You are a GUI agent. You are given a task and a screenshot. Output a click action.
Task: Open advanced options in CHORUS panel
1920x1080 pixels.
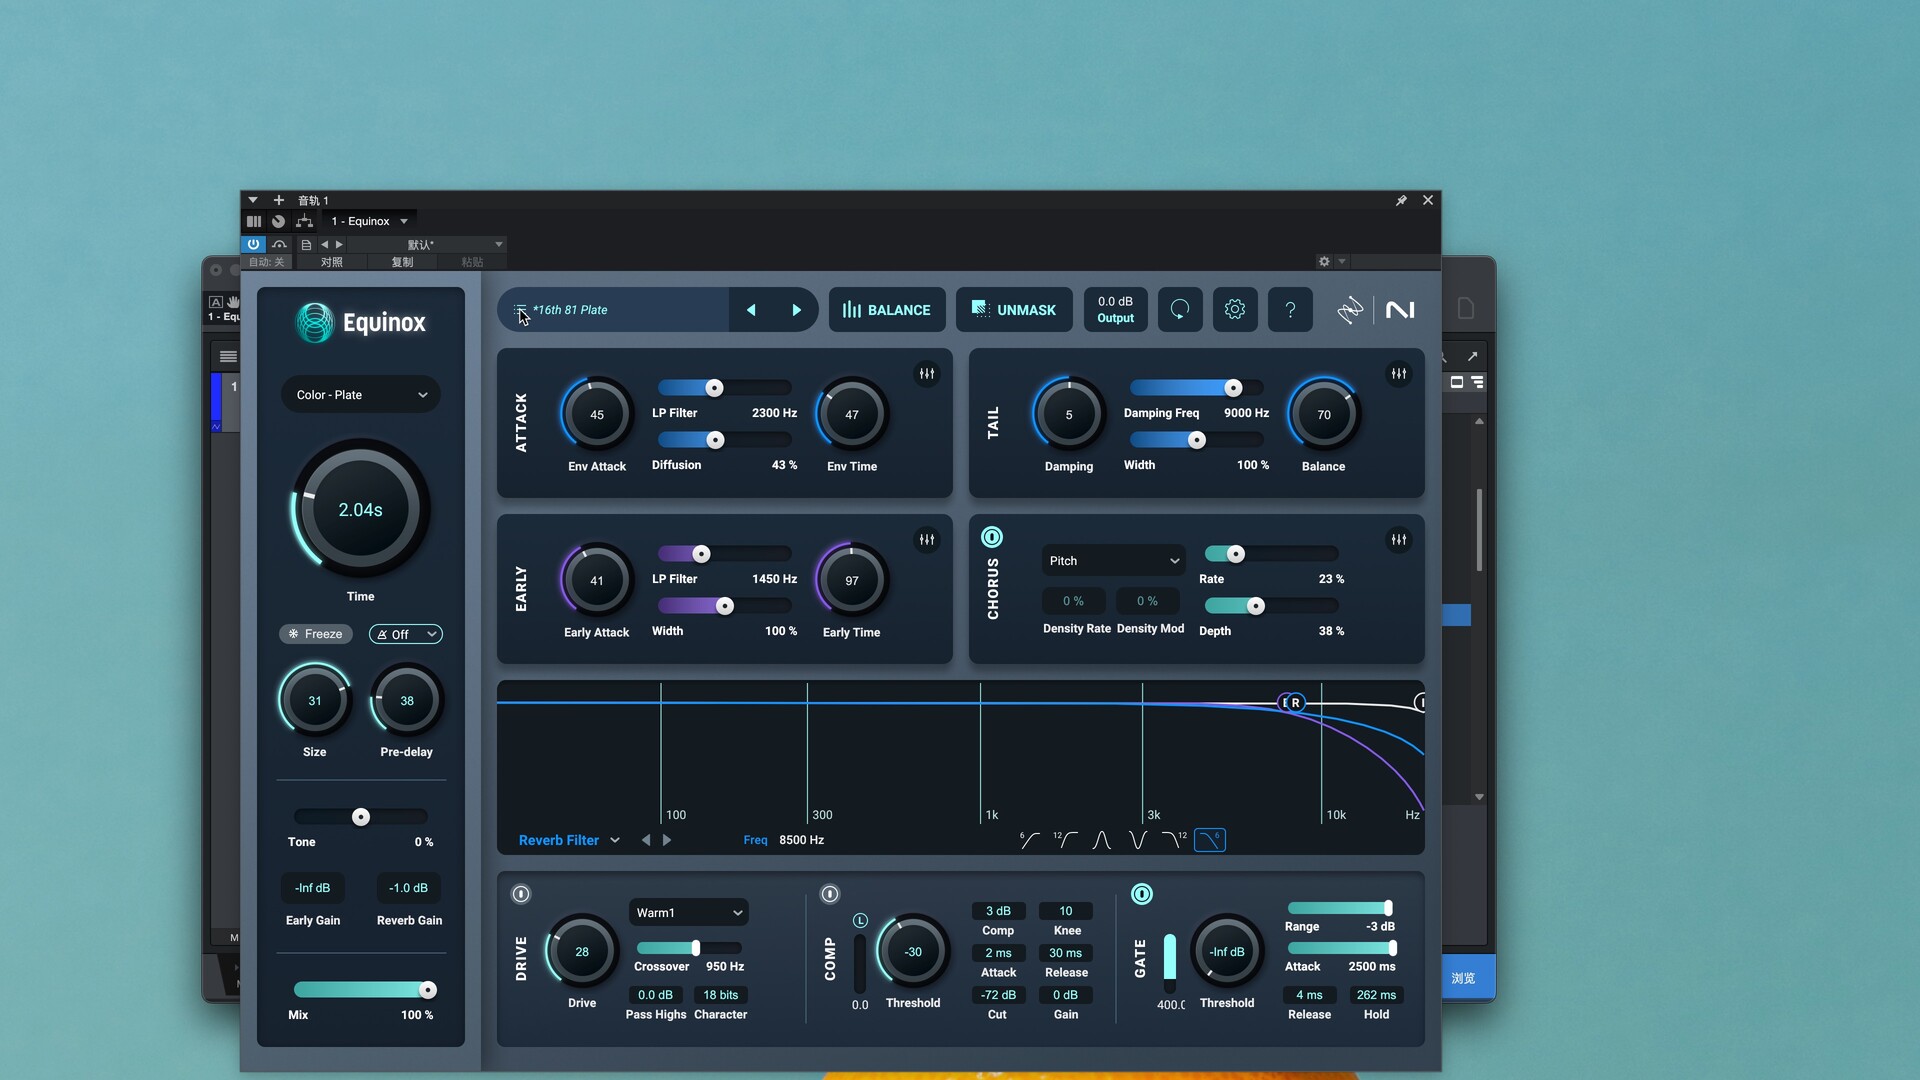coord(1398,540)
